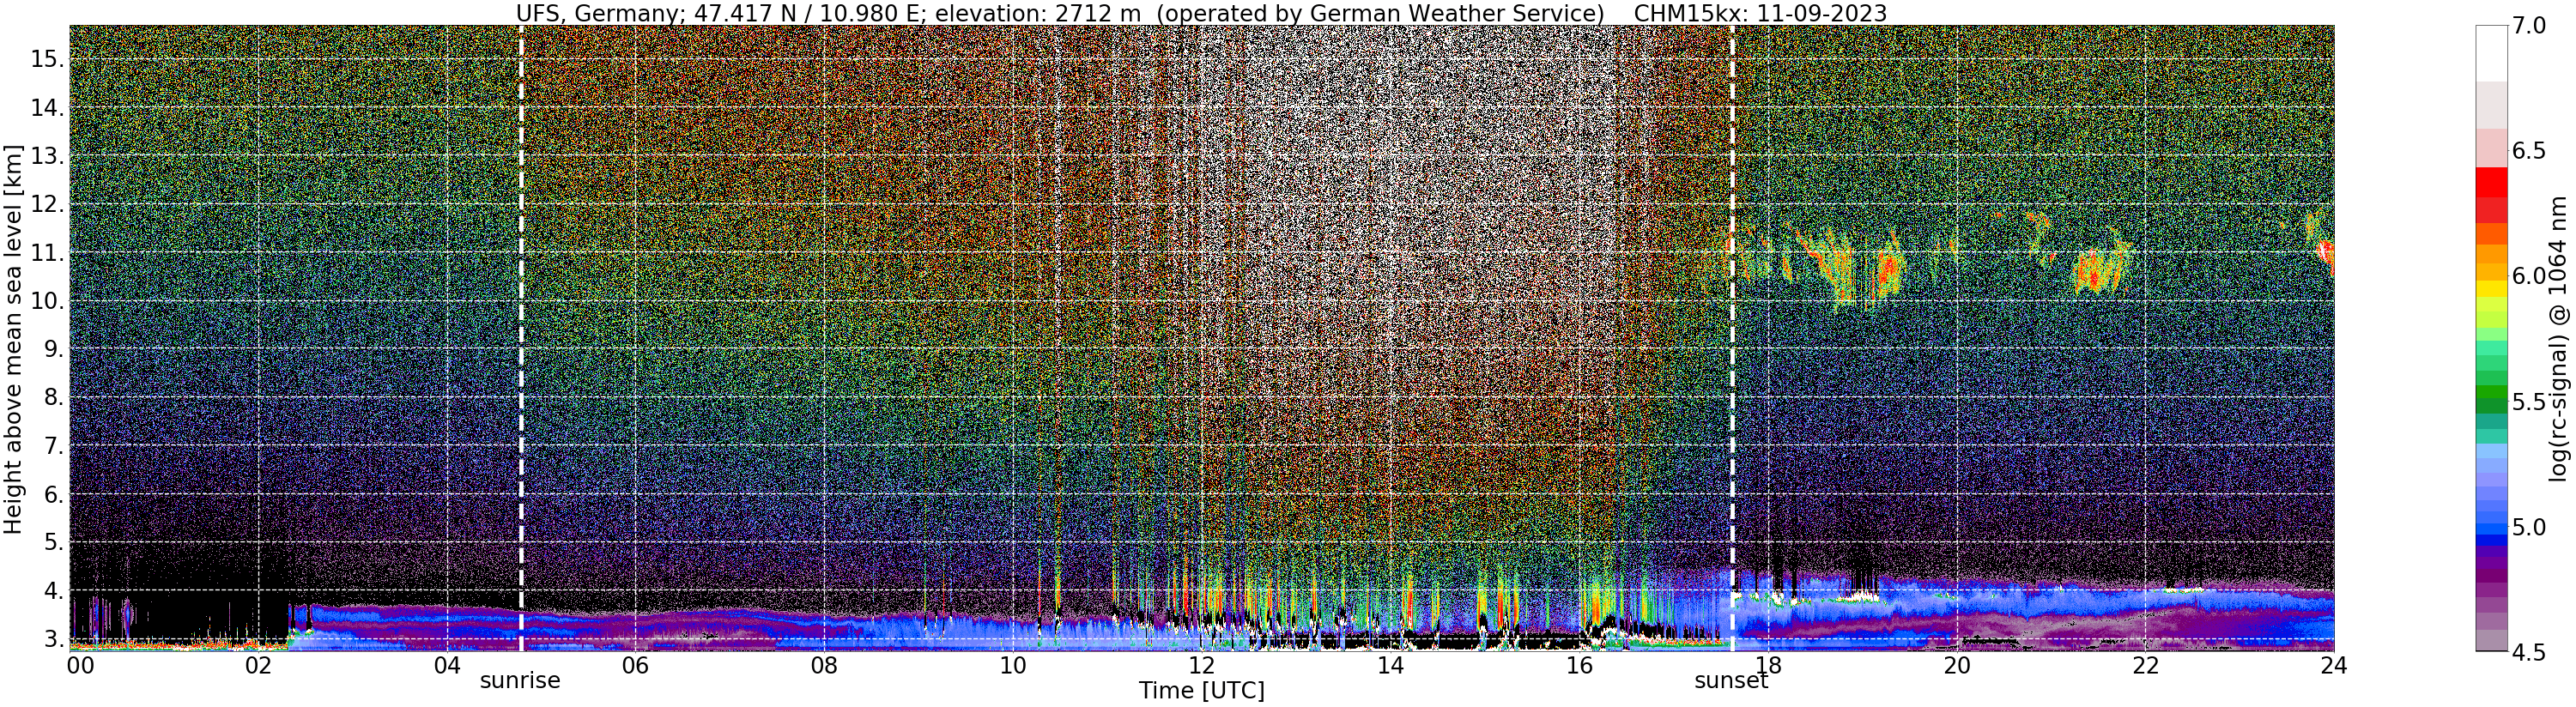Click the "6.5" value on the colorbar scale
Viewport: 2576px width, 707px height.
pyautogui.click(x=2528, y=151)
